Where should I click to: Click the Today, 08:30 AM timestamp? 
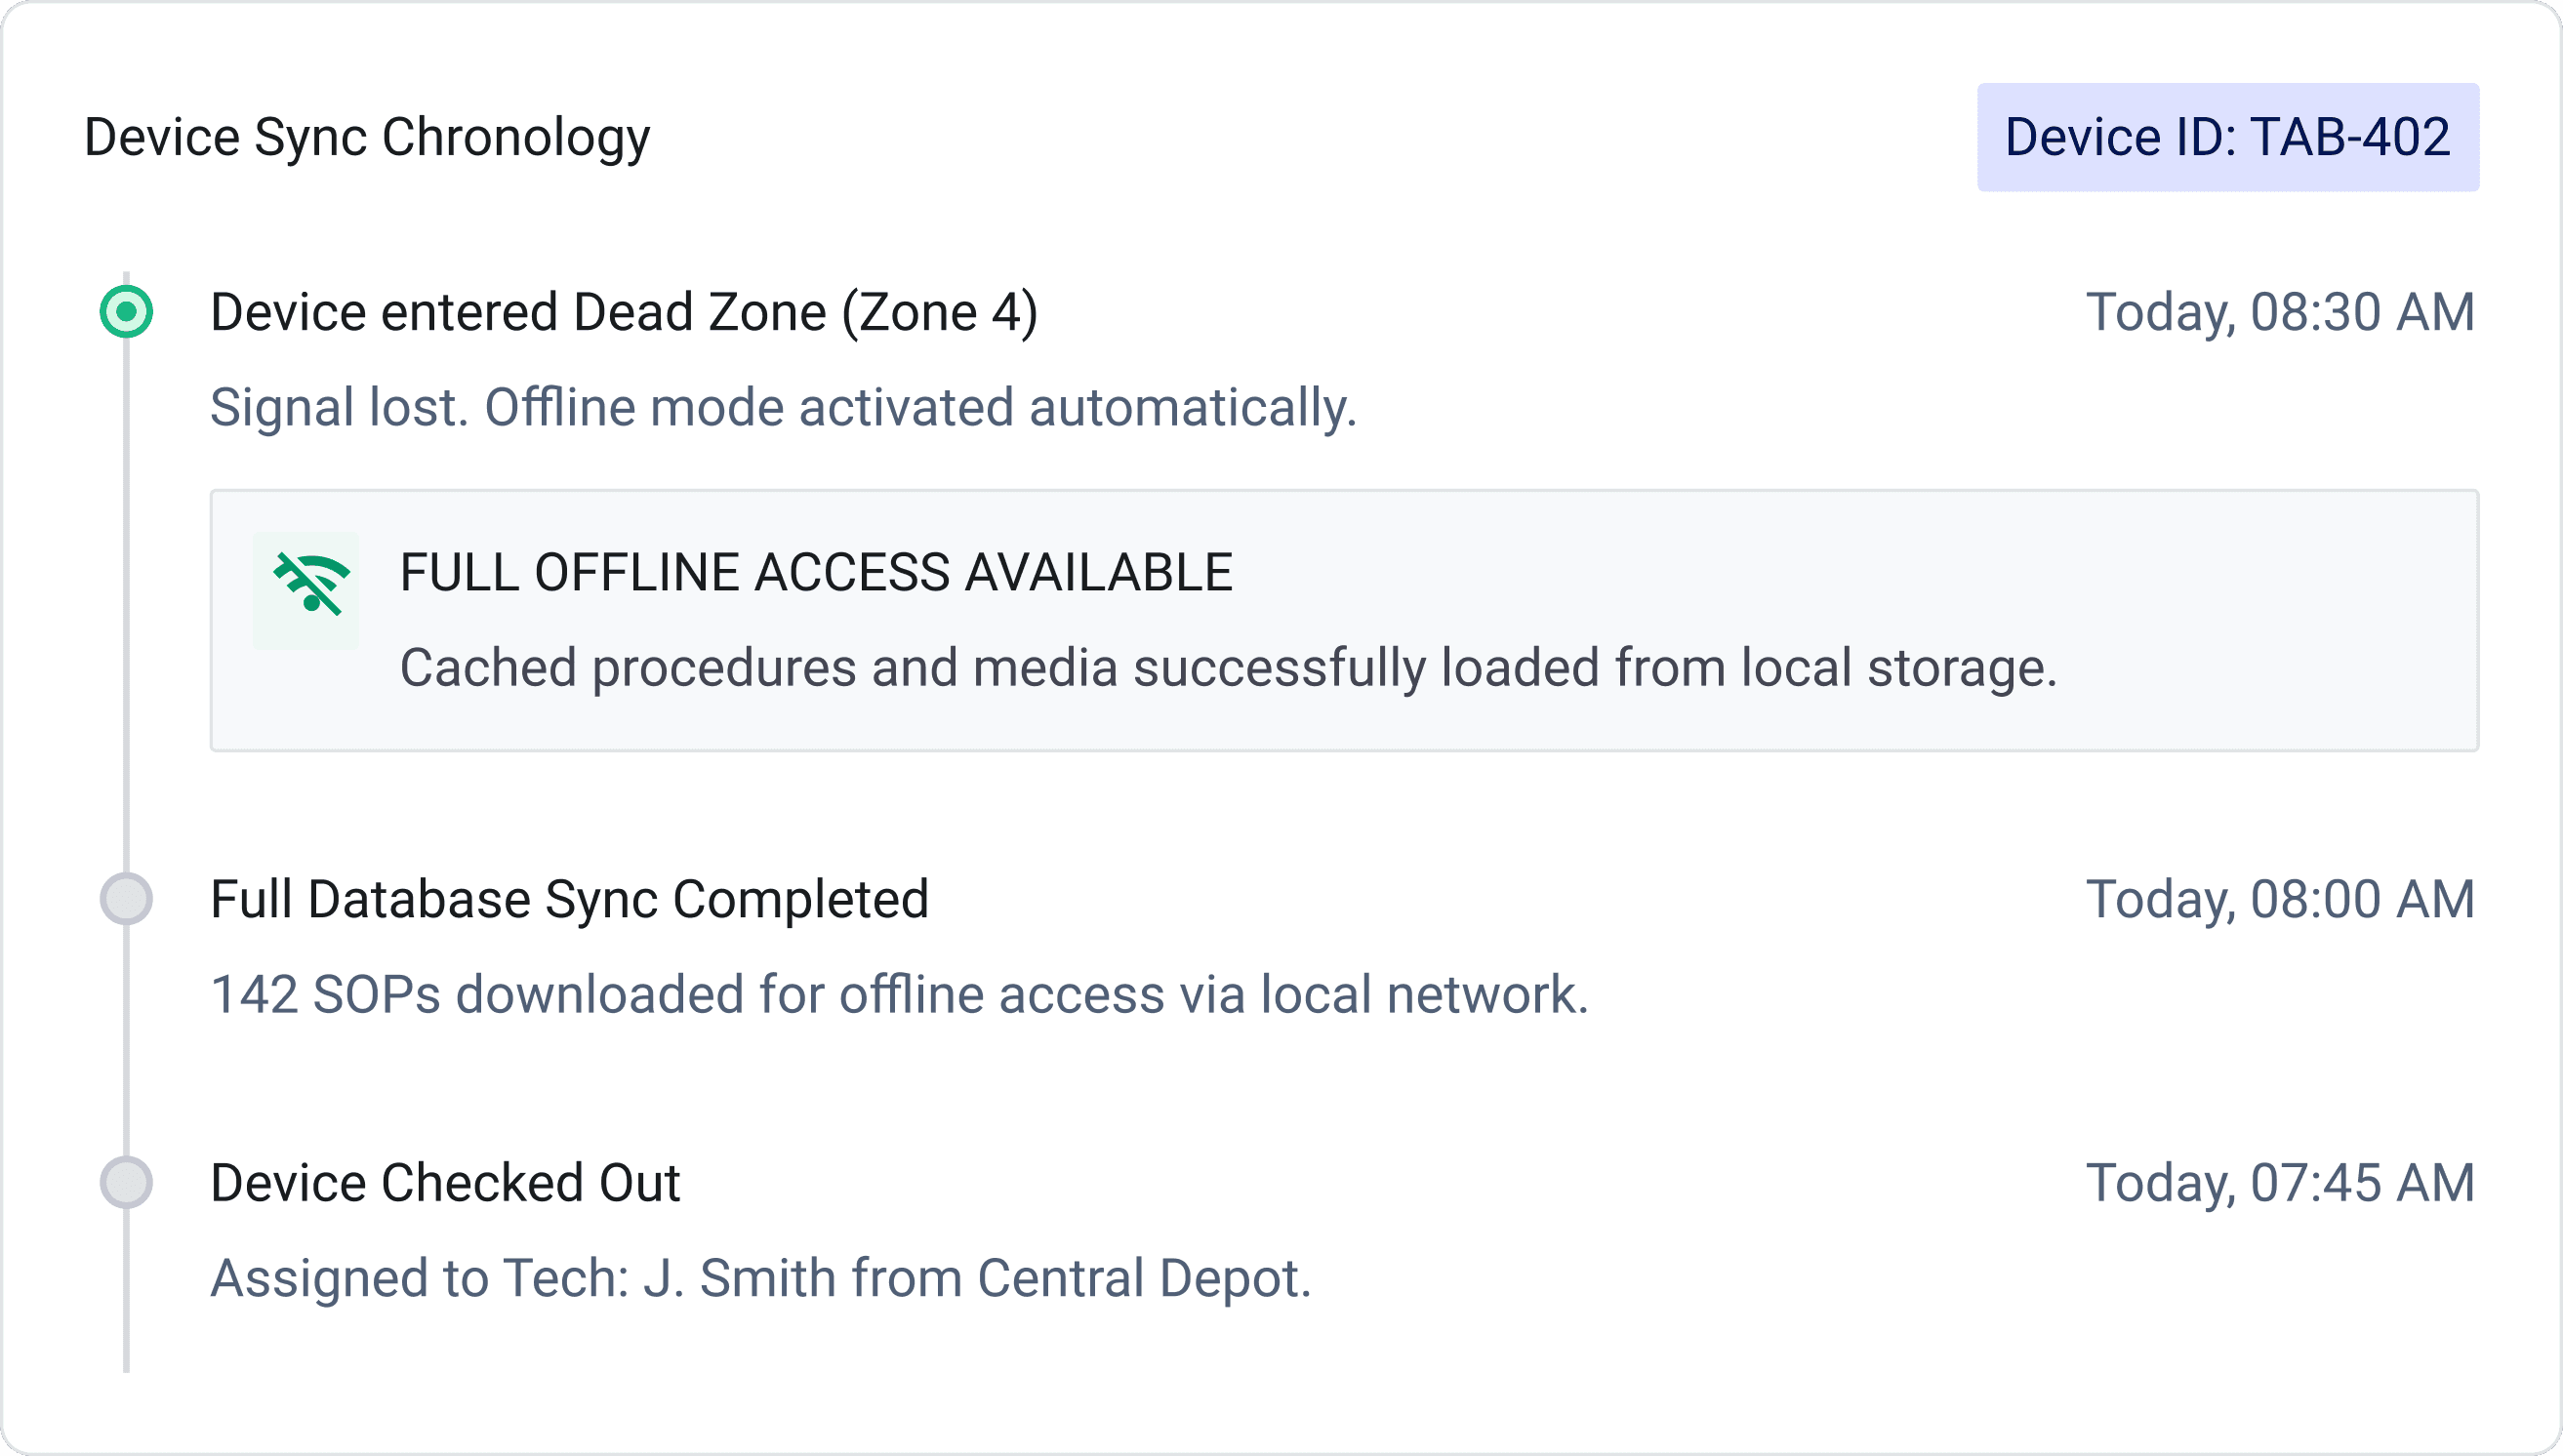click(2280, 312)
